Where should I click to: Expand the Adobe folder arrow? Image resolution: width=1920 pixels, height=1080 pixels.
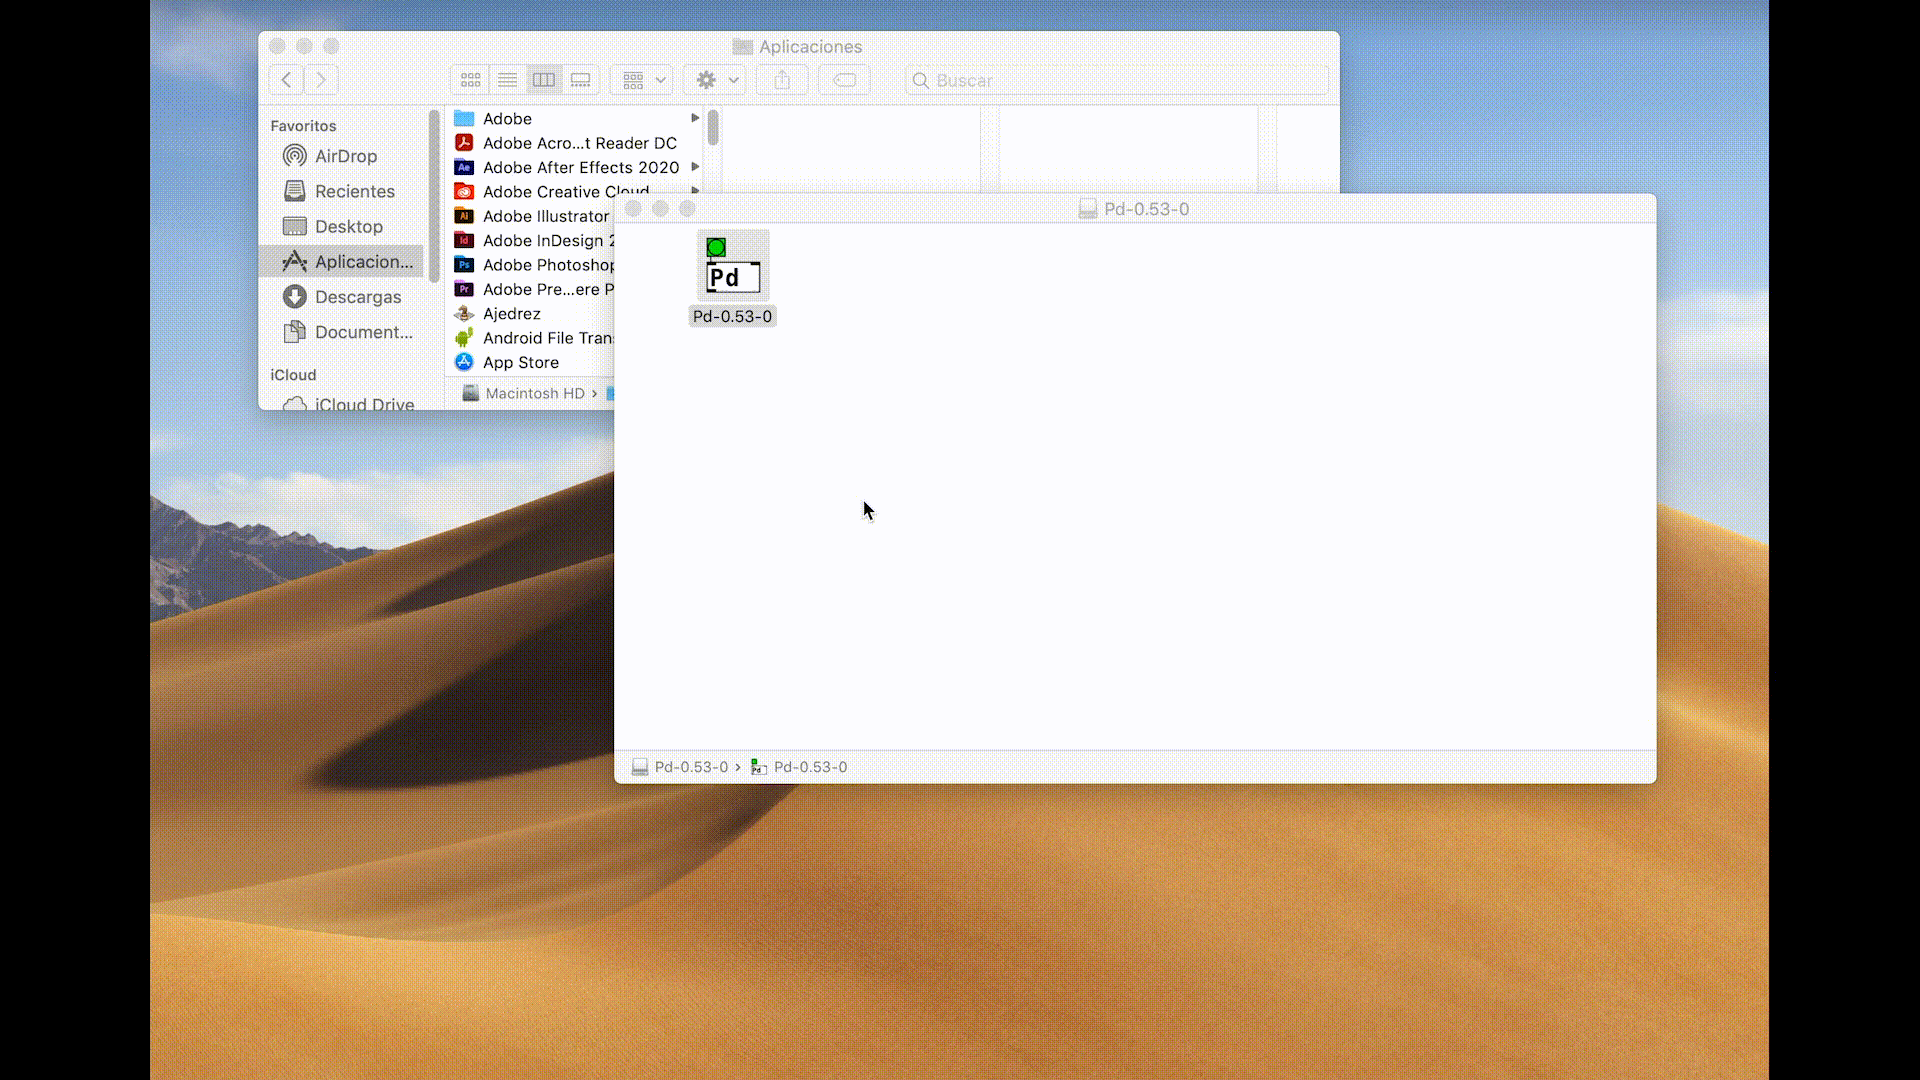click(x=695, y=118)
